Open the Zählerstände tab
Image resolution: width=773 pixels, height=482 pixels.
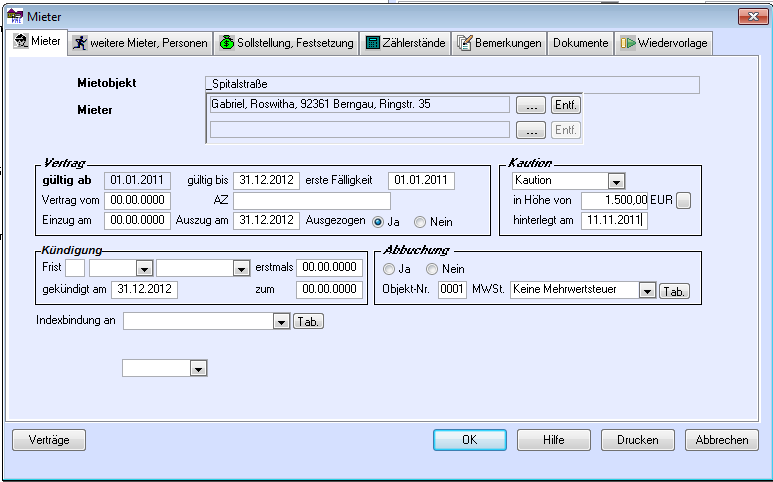pos(405,43)
